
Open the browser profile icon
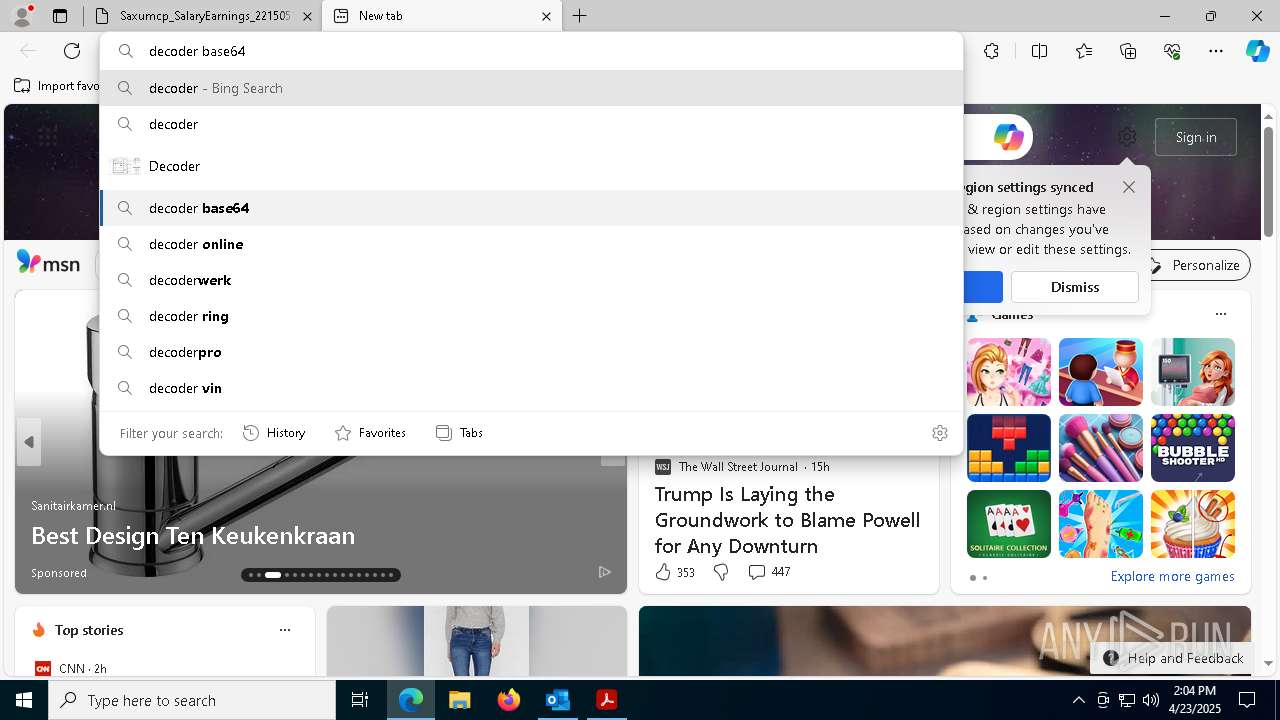coord(22,16)
